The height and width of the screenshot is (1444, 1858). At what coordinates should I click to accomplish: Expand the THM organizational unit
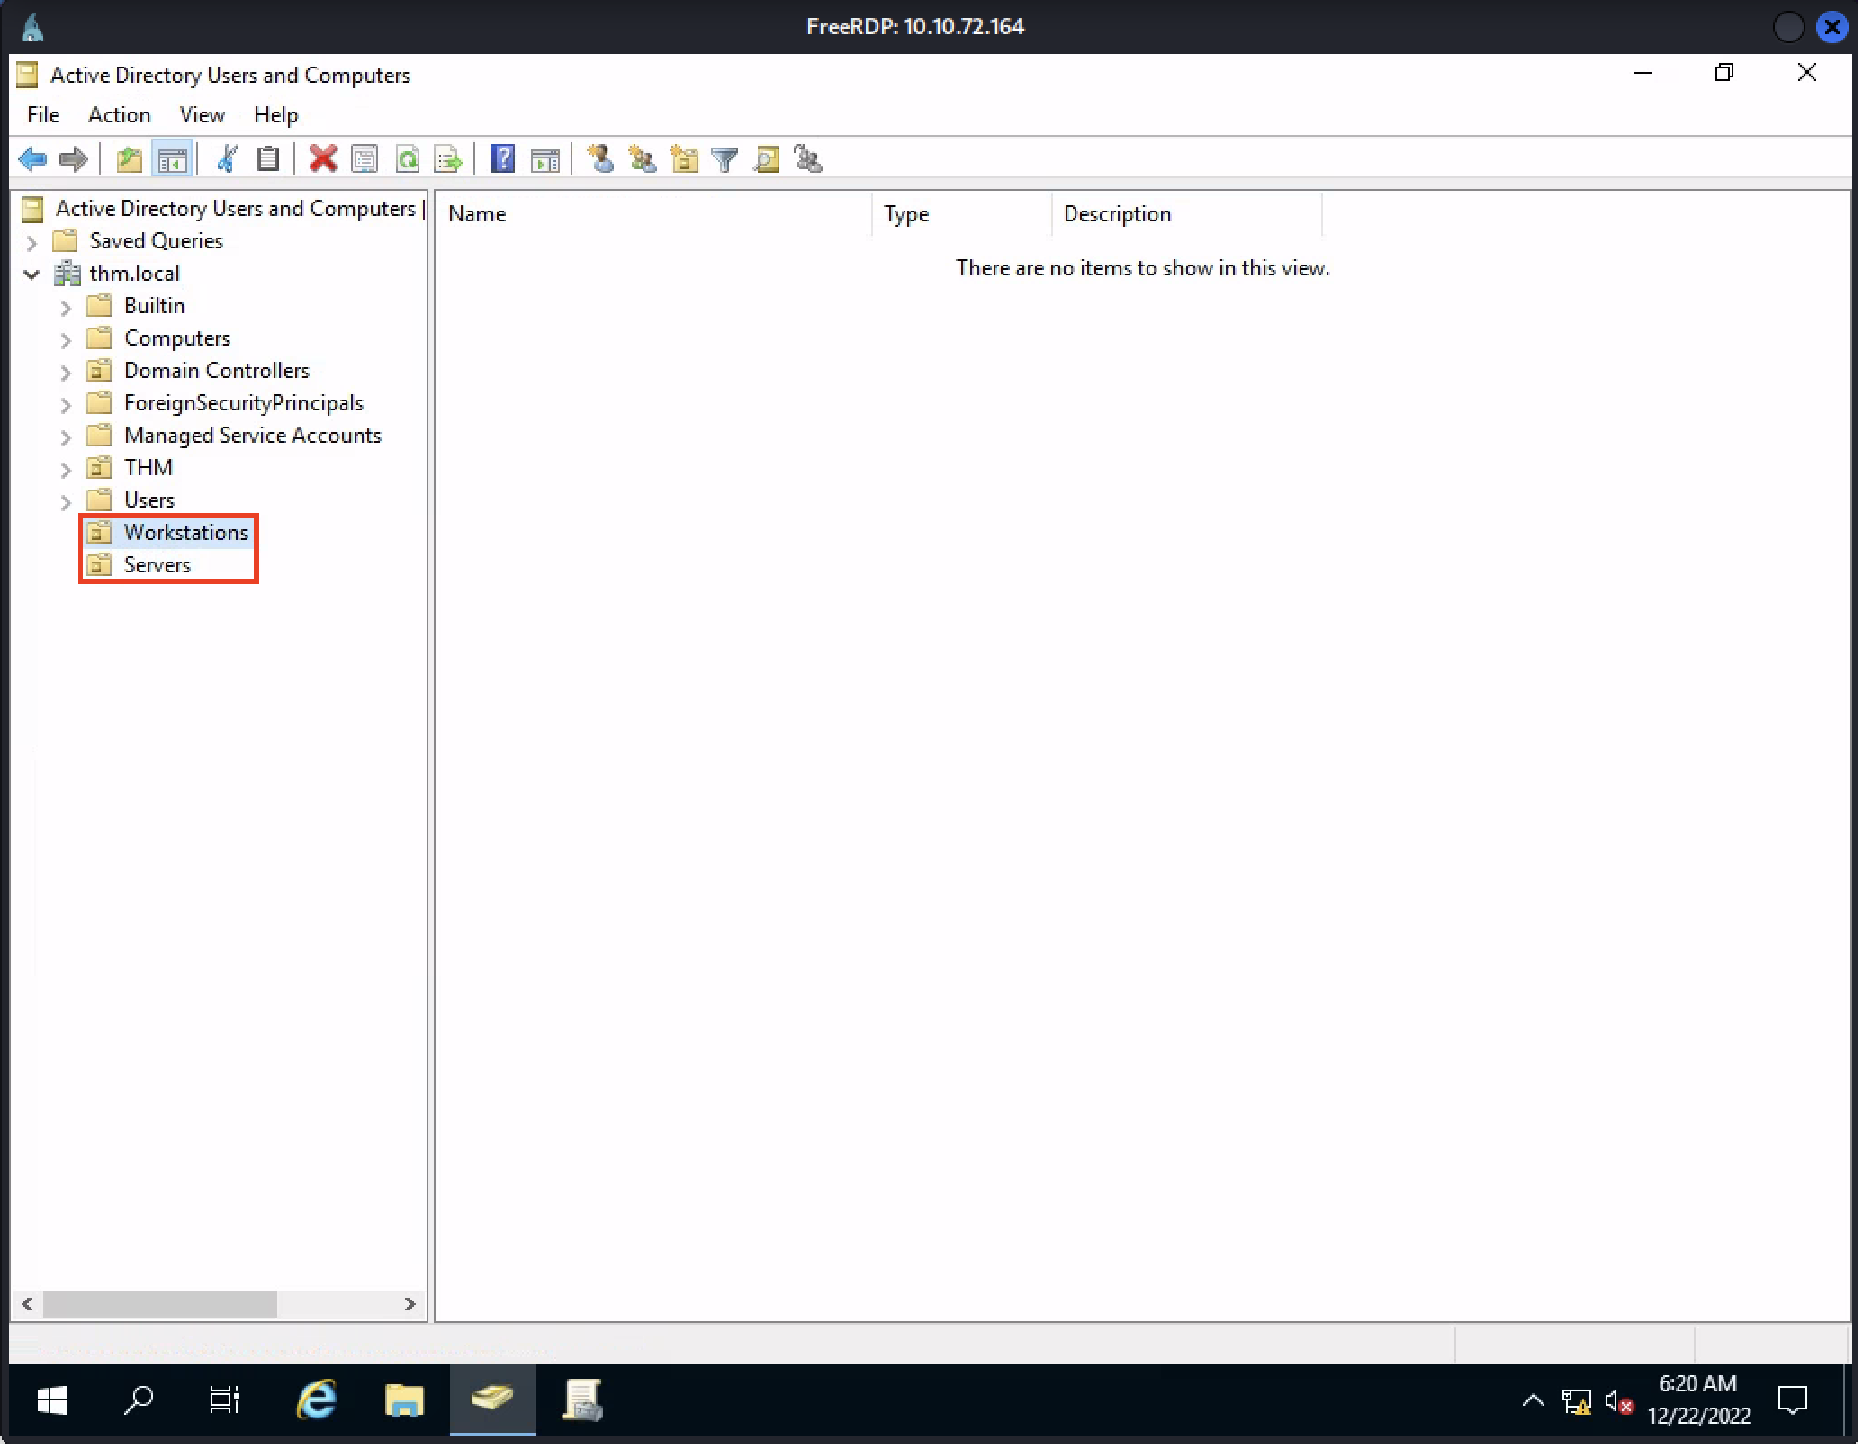point(66,469)
